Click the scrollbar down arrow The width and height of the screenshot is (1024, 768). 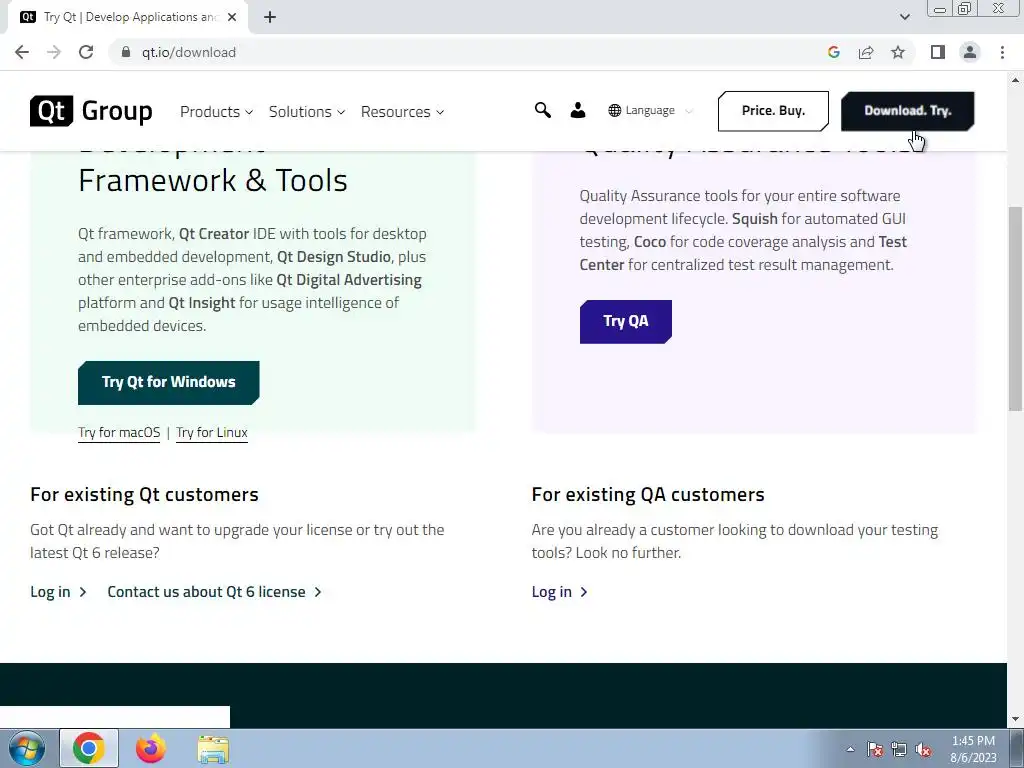[1016, 720]
